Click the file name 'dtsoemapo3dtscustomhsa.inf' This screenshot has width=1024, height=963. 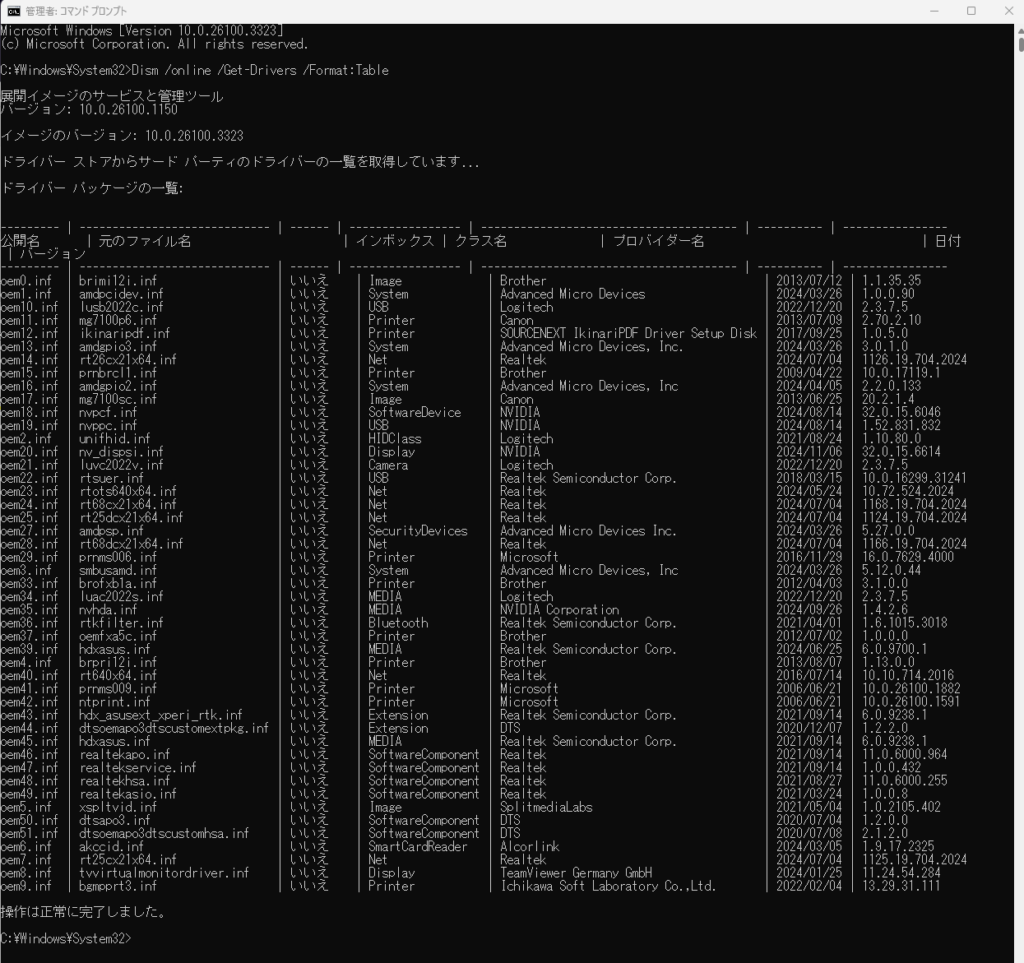pos(164,834)
